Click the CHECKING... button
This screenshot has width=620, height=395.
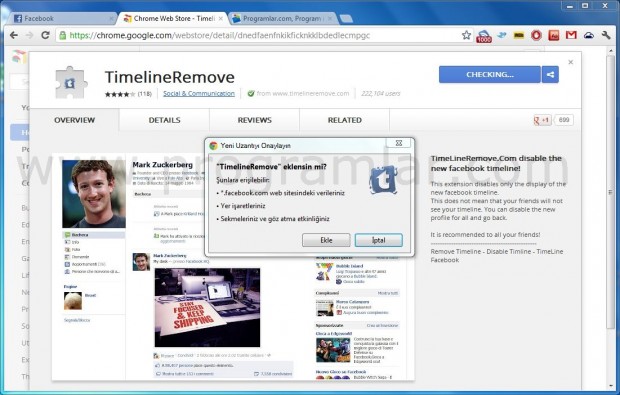490,74
